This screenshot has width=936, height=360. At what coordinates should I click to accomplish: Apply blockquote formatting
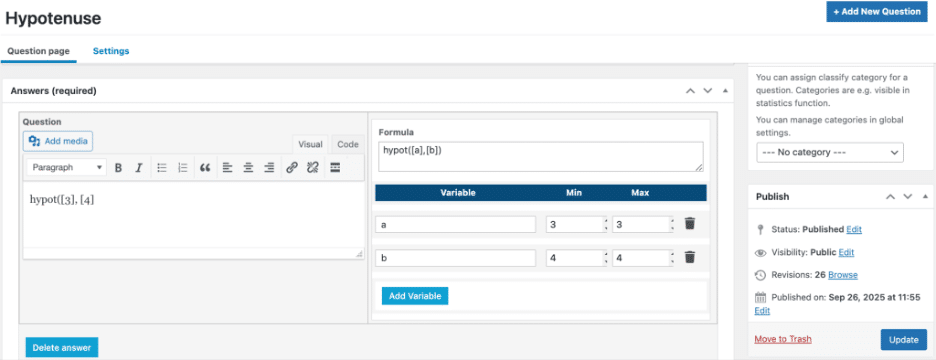point(205,168)
